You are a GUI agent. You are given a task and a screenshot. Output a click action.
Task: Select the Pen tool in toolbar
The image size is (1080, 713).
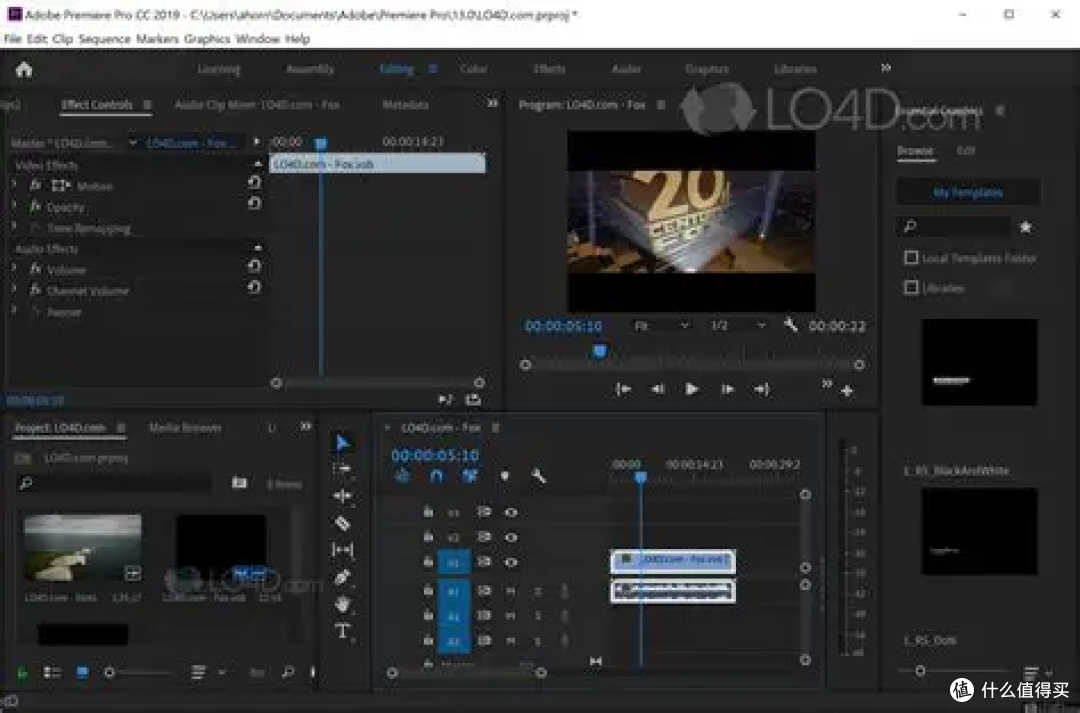342,577
